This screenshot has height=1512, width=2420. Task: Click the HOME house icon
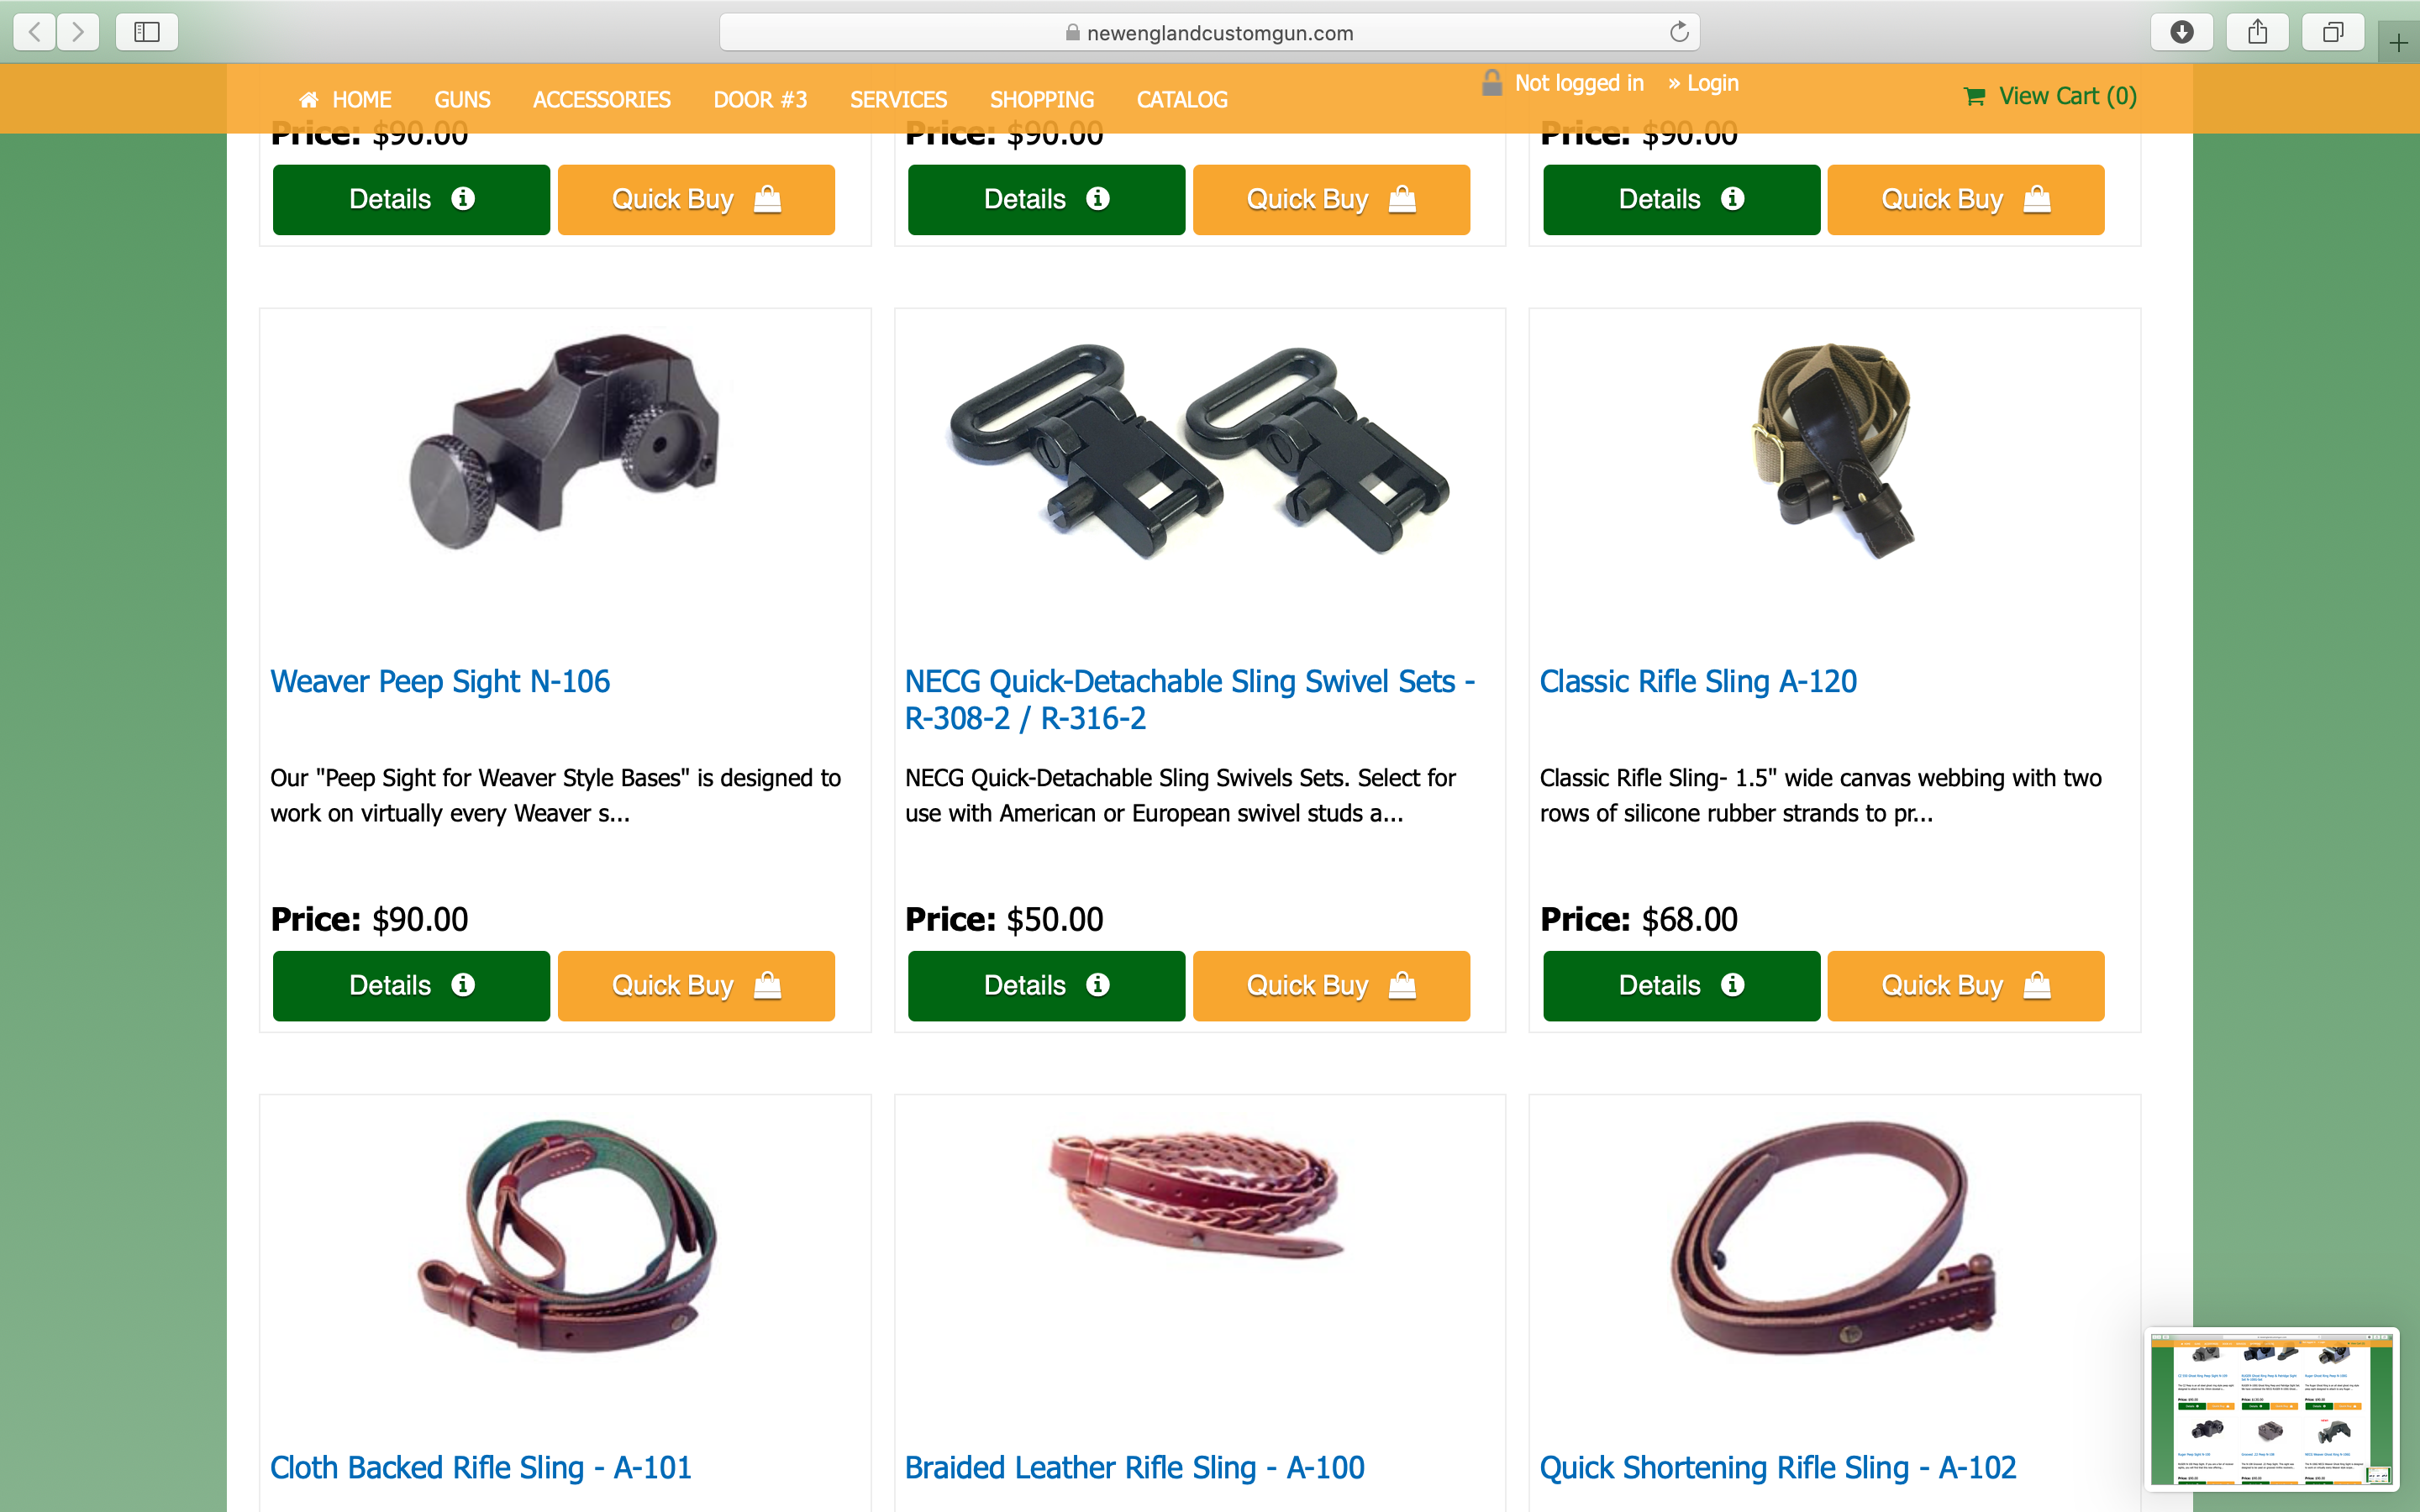309,100
